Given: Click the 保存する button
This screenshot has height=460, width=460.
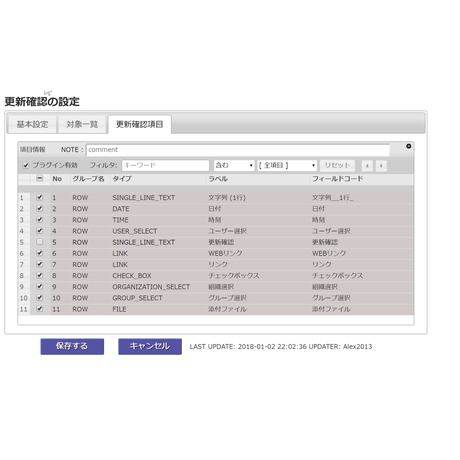Looking at the screenshot, I should (x=72, y=346).
